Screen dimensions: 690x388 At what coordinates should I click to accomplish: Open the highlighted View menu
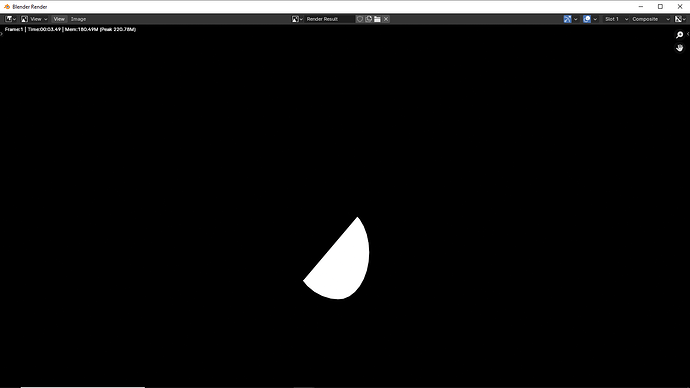[x=59, y=19]
